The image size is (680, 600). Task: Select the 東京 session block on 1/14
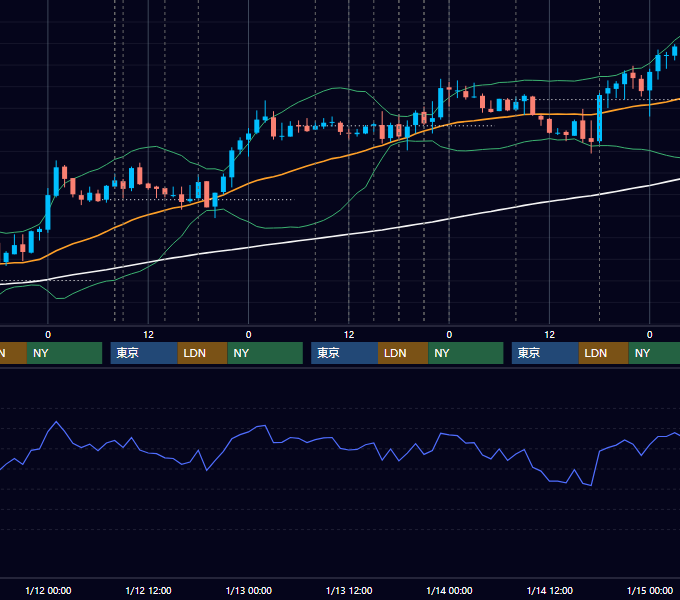click(545, 353)
